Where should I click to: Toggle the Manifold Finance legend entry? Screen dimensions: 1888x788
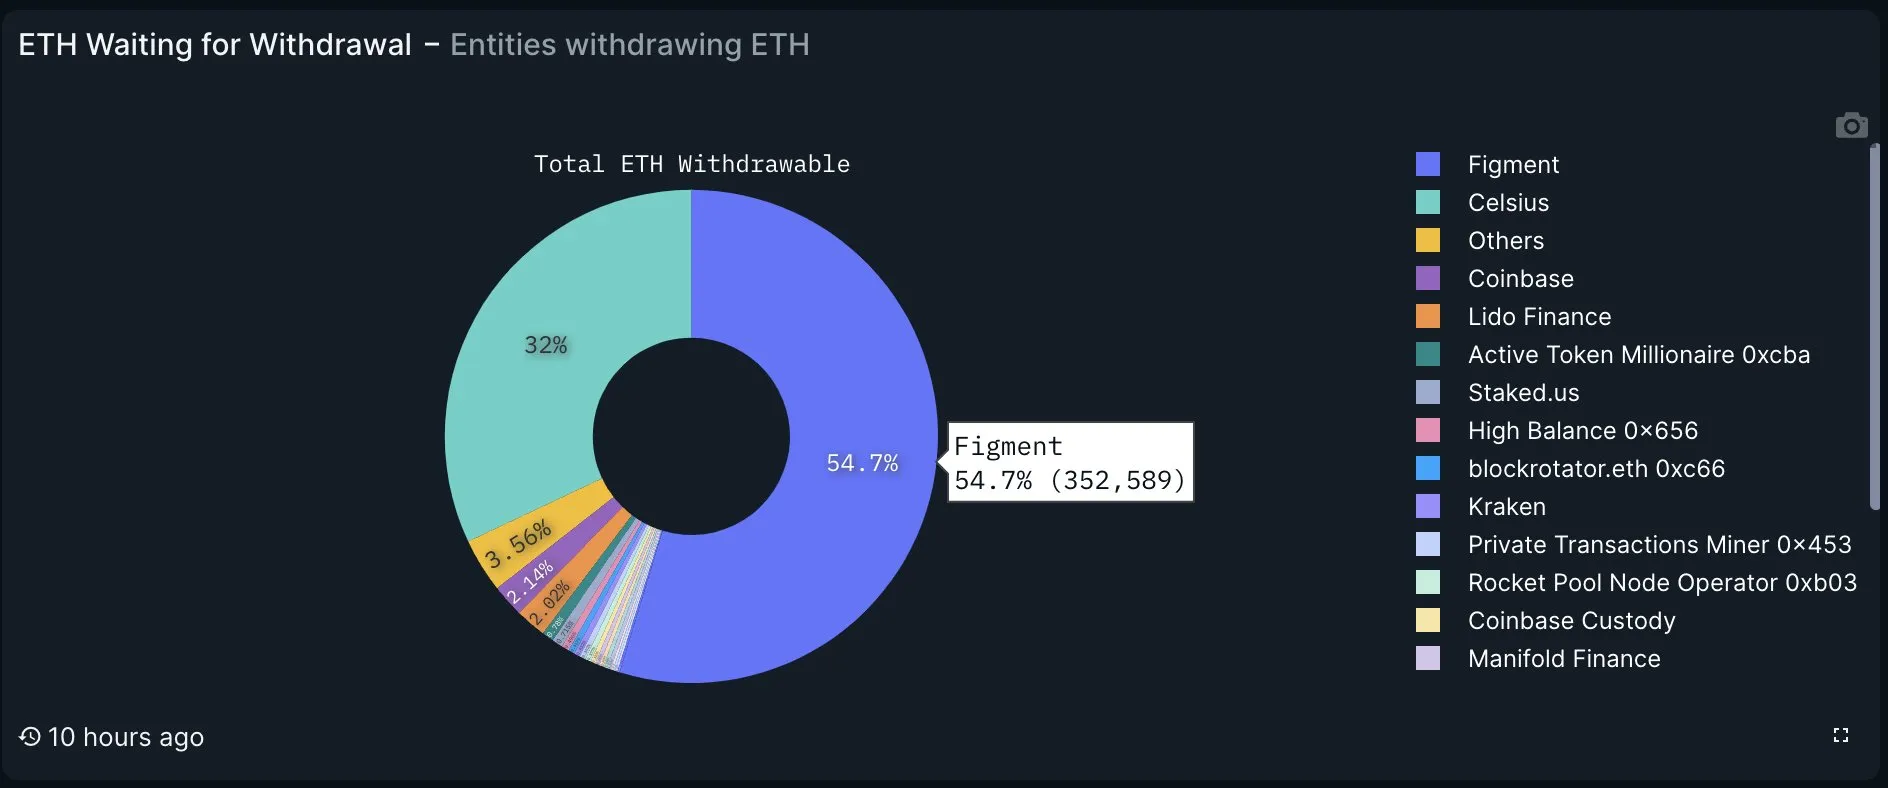pos(1563,658)
